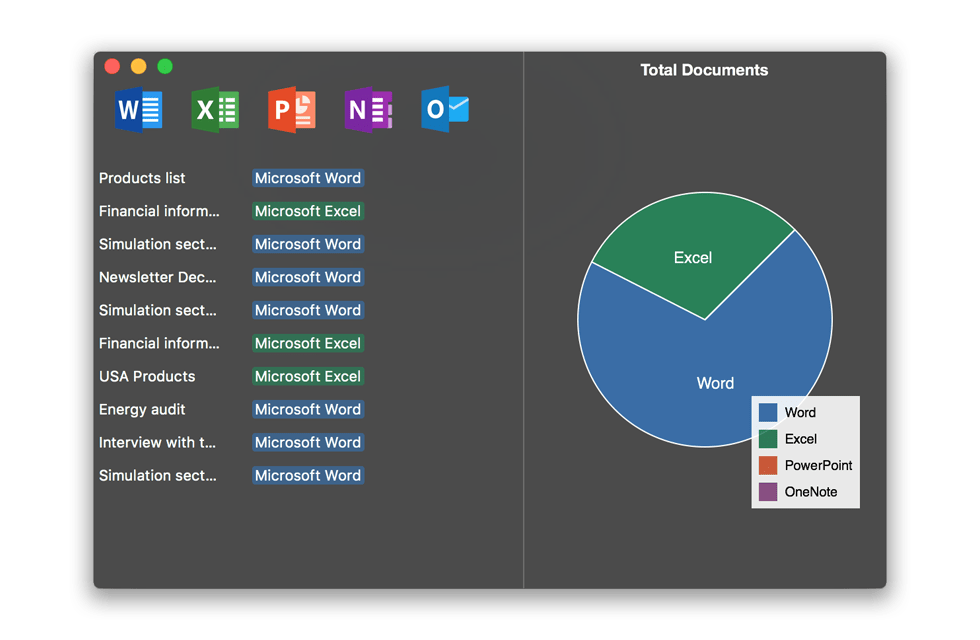Select the "Newsletter Dec..." document name
The image size is (980, 640).
158,278
